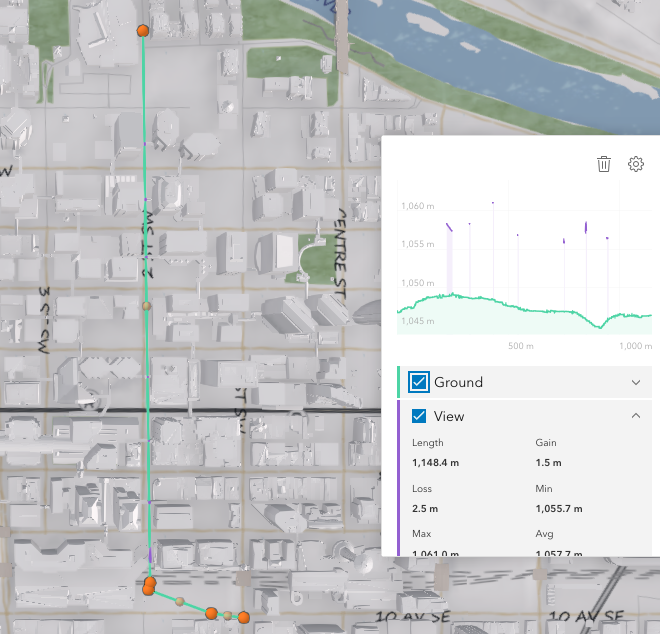Select the northern start vertex of profile line
Viewport: 660px width, 634px height.
click(x=143, y=31)
